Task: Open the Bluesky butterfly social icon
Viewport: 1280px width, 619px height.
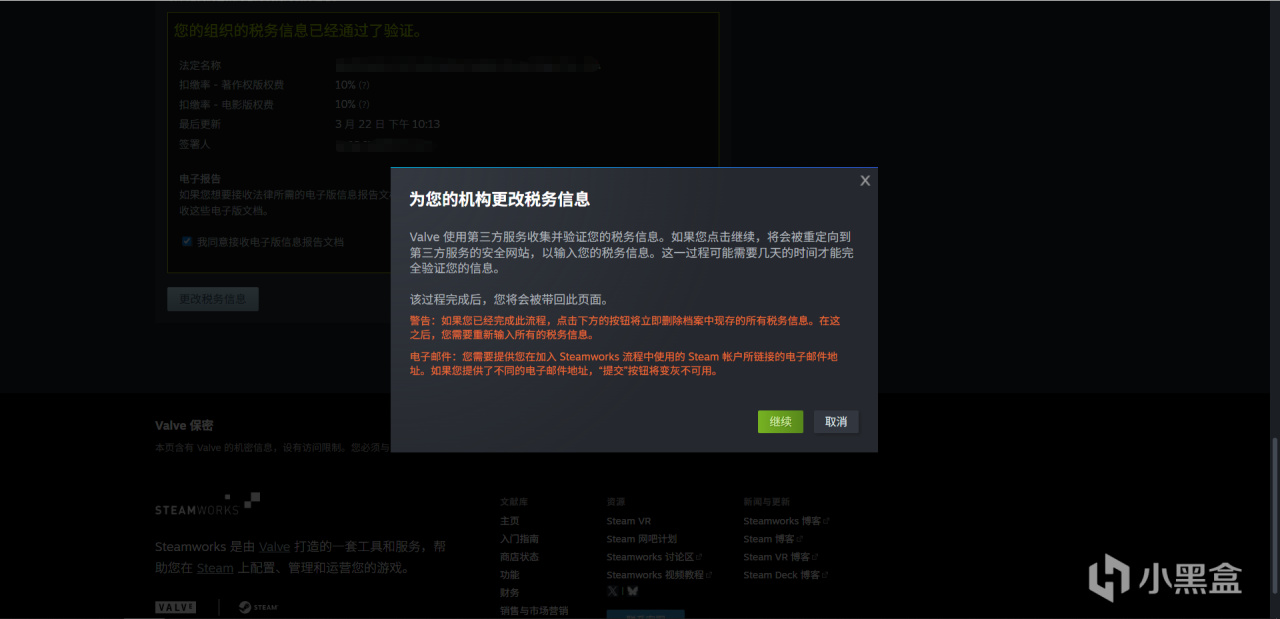Action: (x=632, y=591)
